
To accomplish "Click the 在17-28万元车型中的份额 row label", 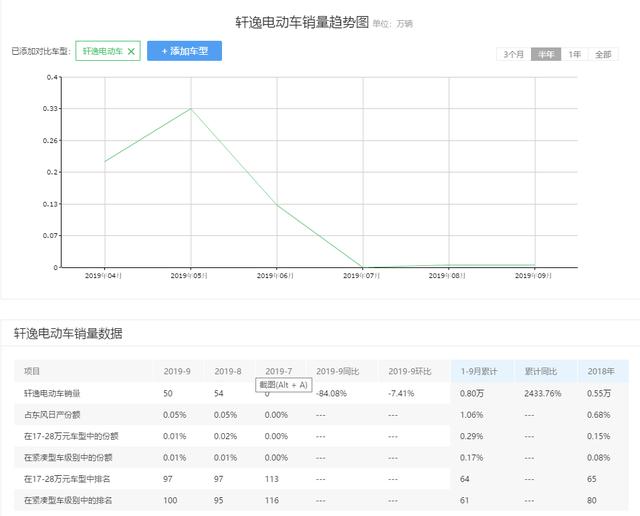I will (71, 436).
